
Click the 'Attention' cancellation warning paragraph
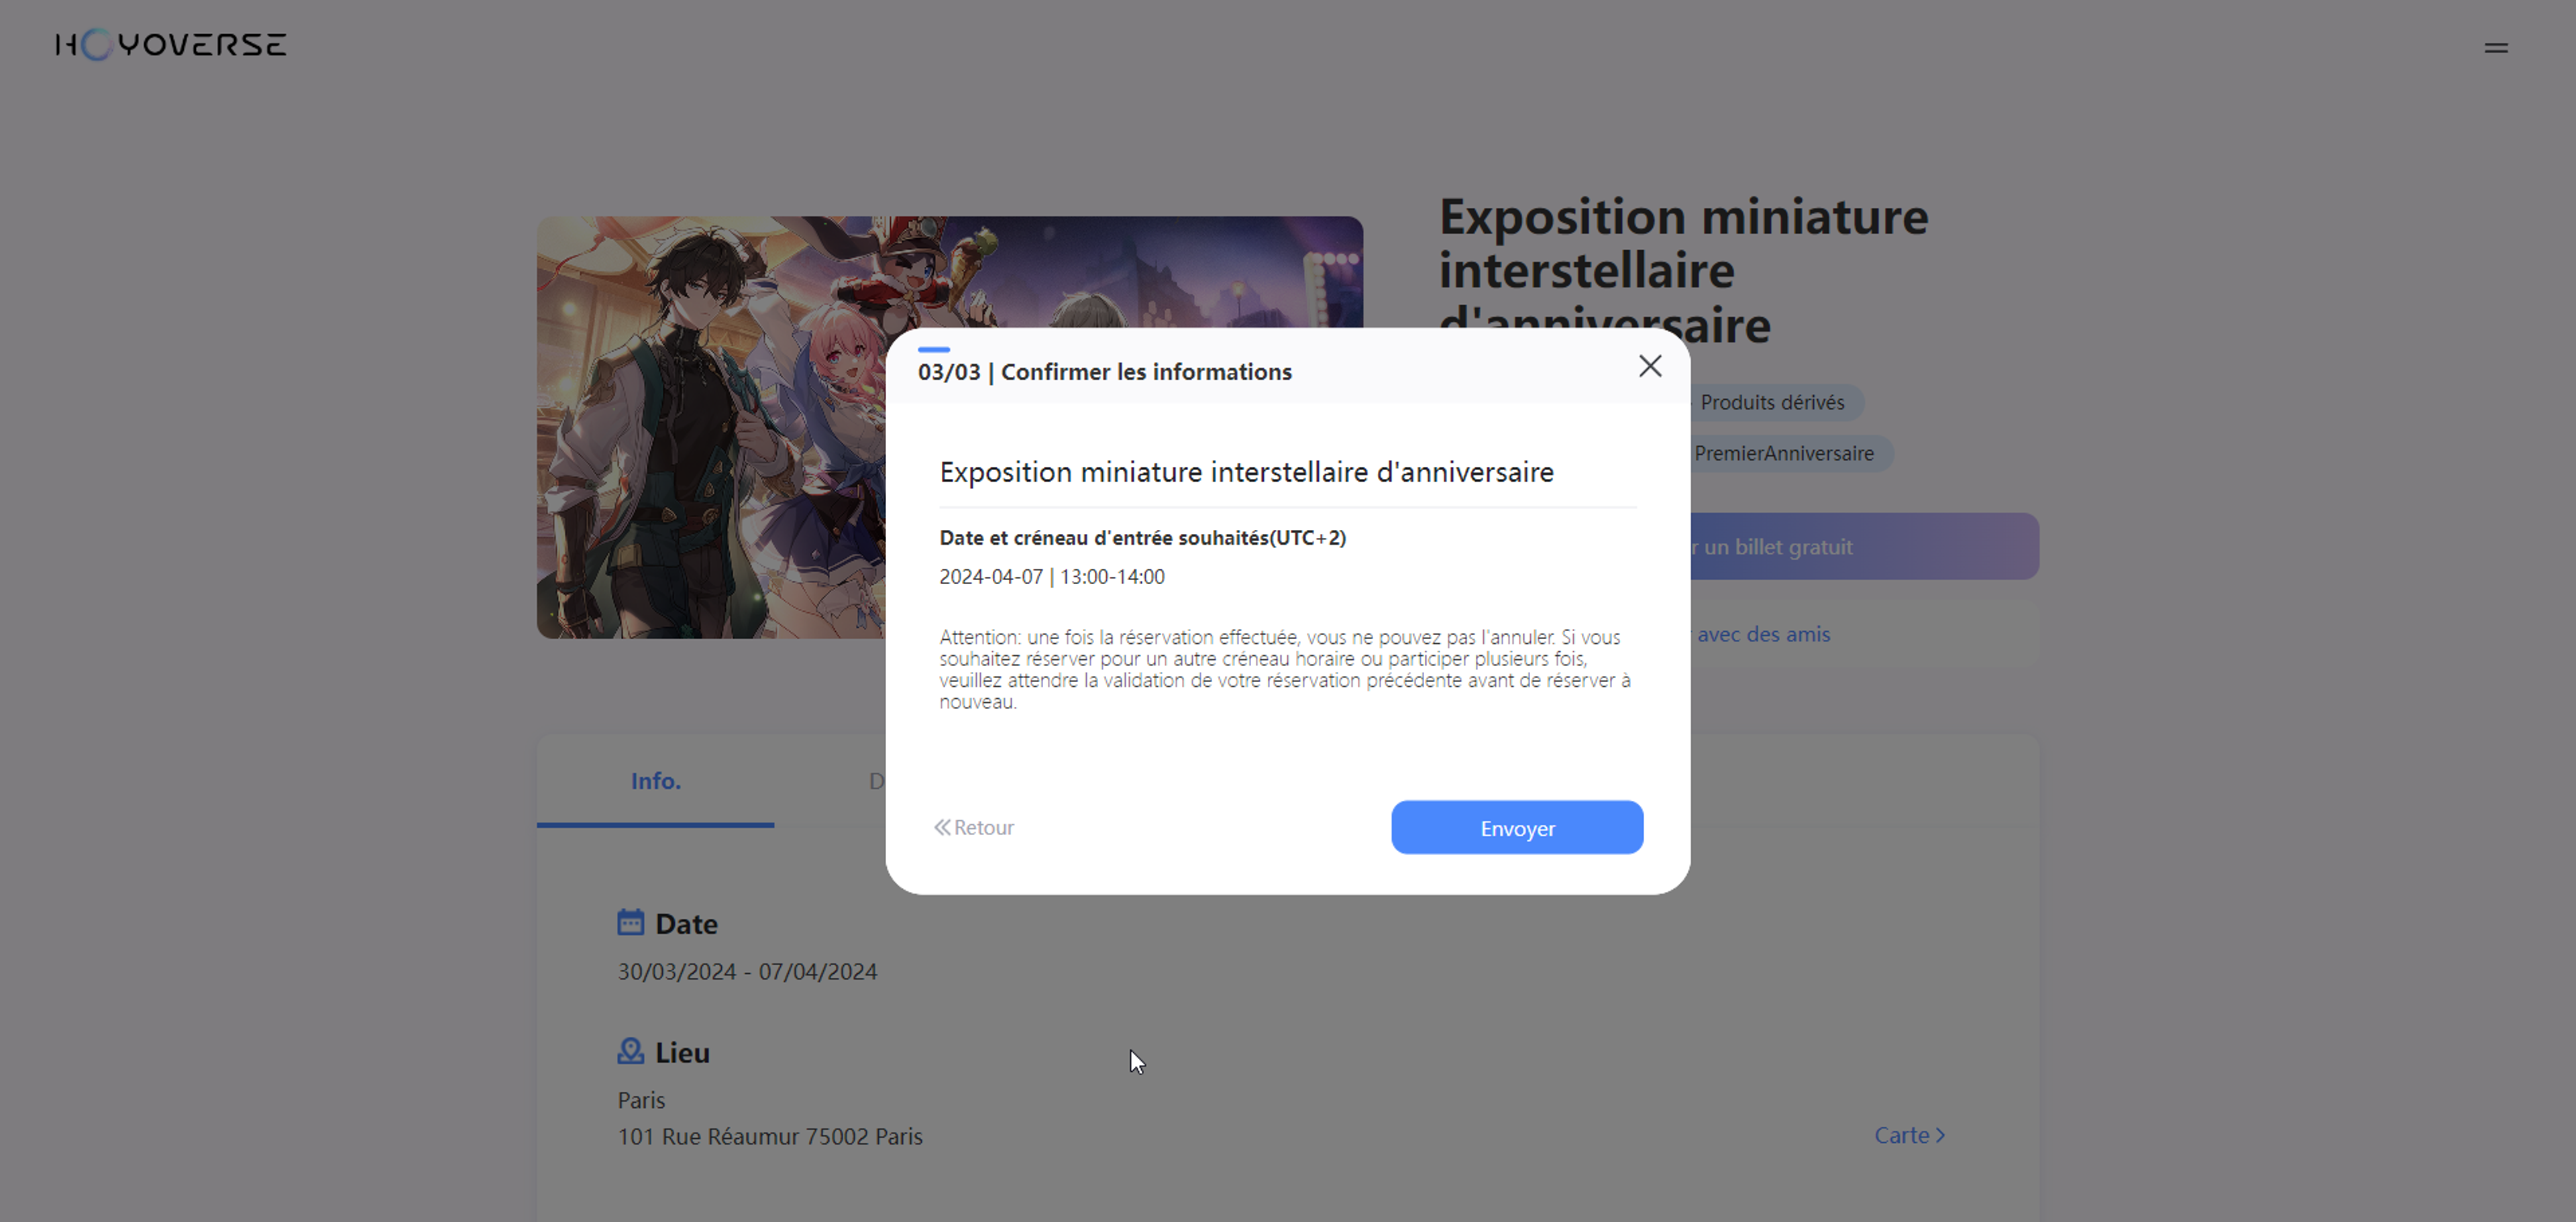click(1285, 669)
